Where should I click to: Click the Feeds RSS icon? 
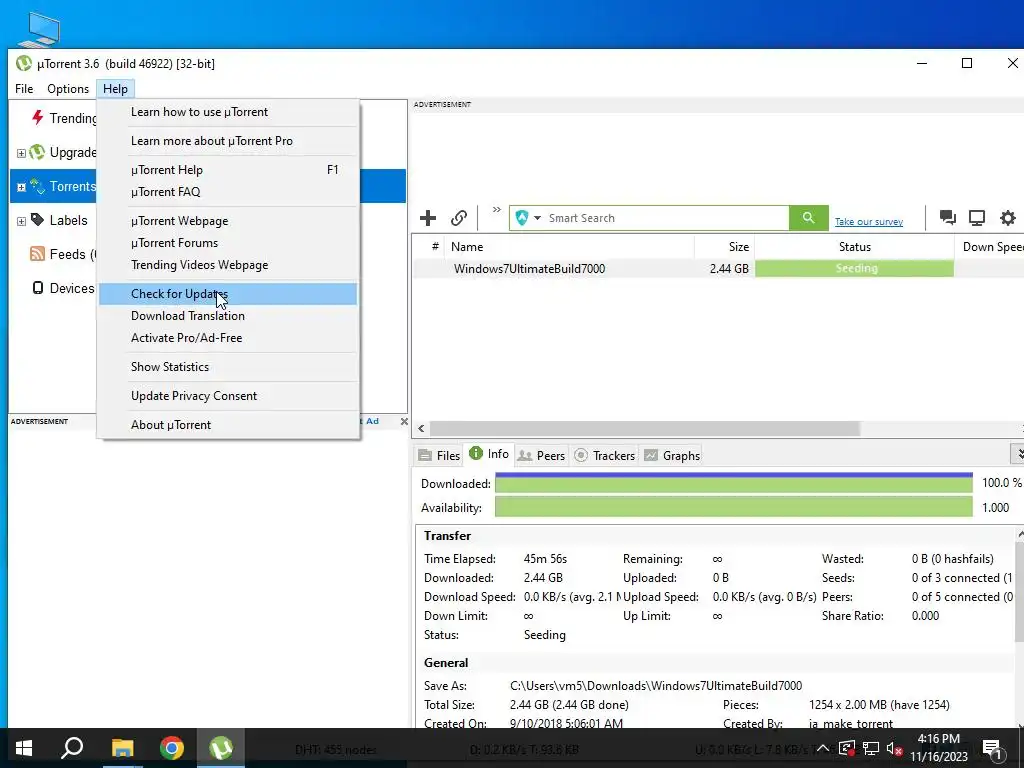click(38, 254)
